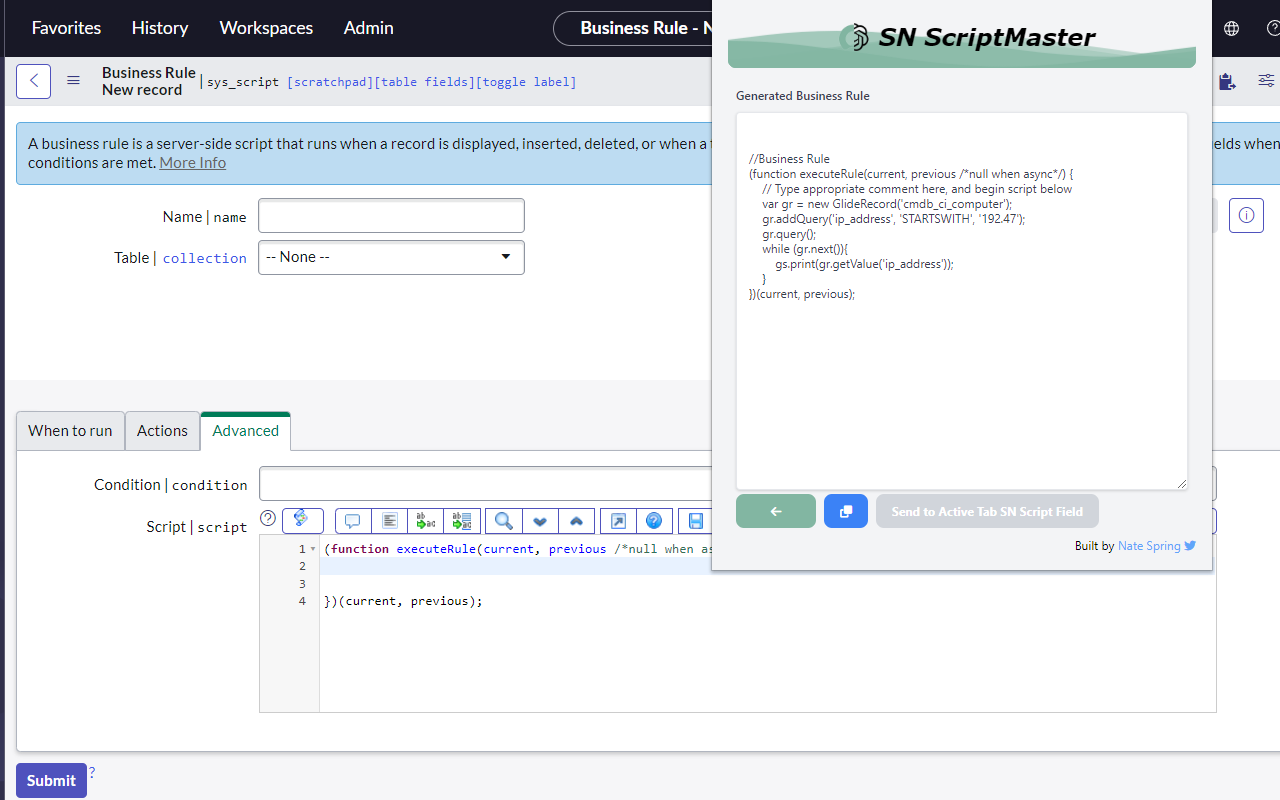Go back with the form back arrow
Image resolution: width=1280 pixels, height=800 pixels.
(x=33, y=81)
